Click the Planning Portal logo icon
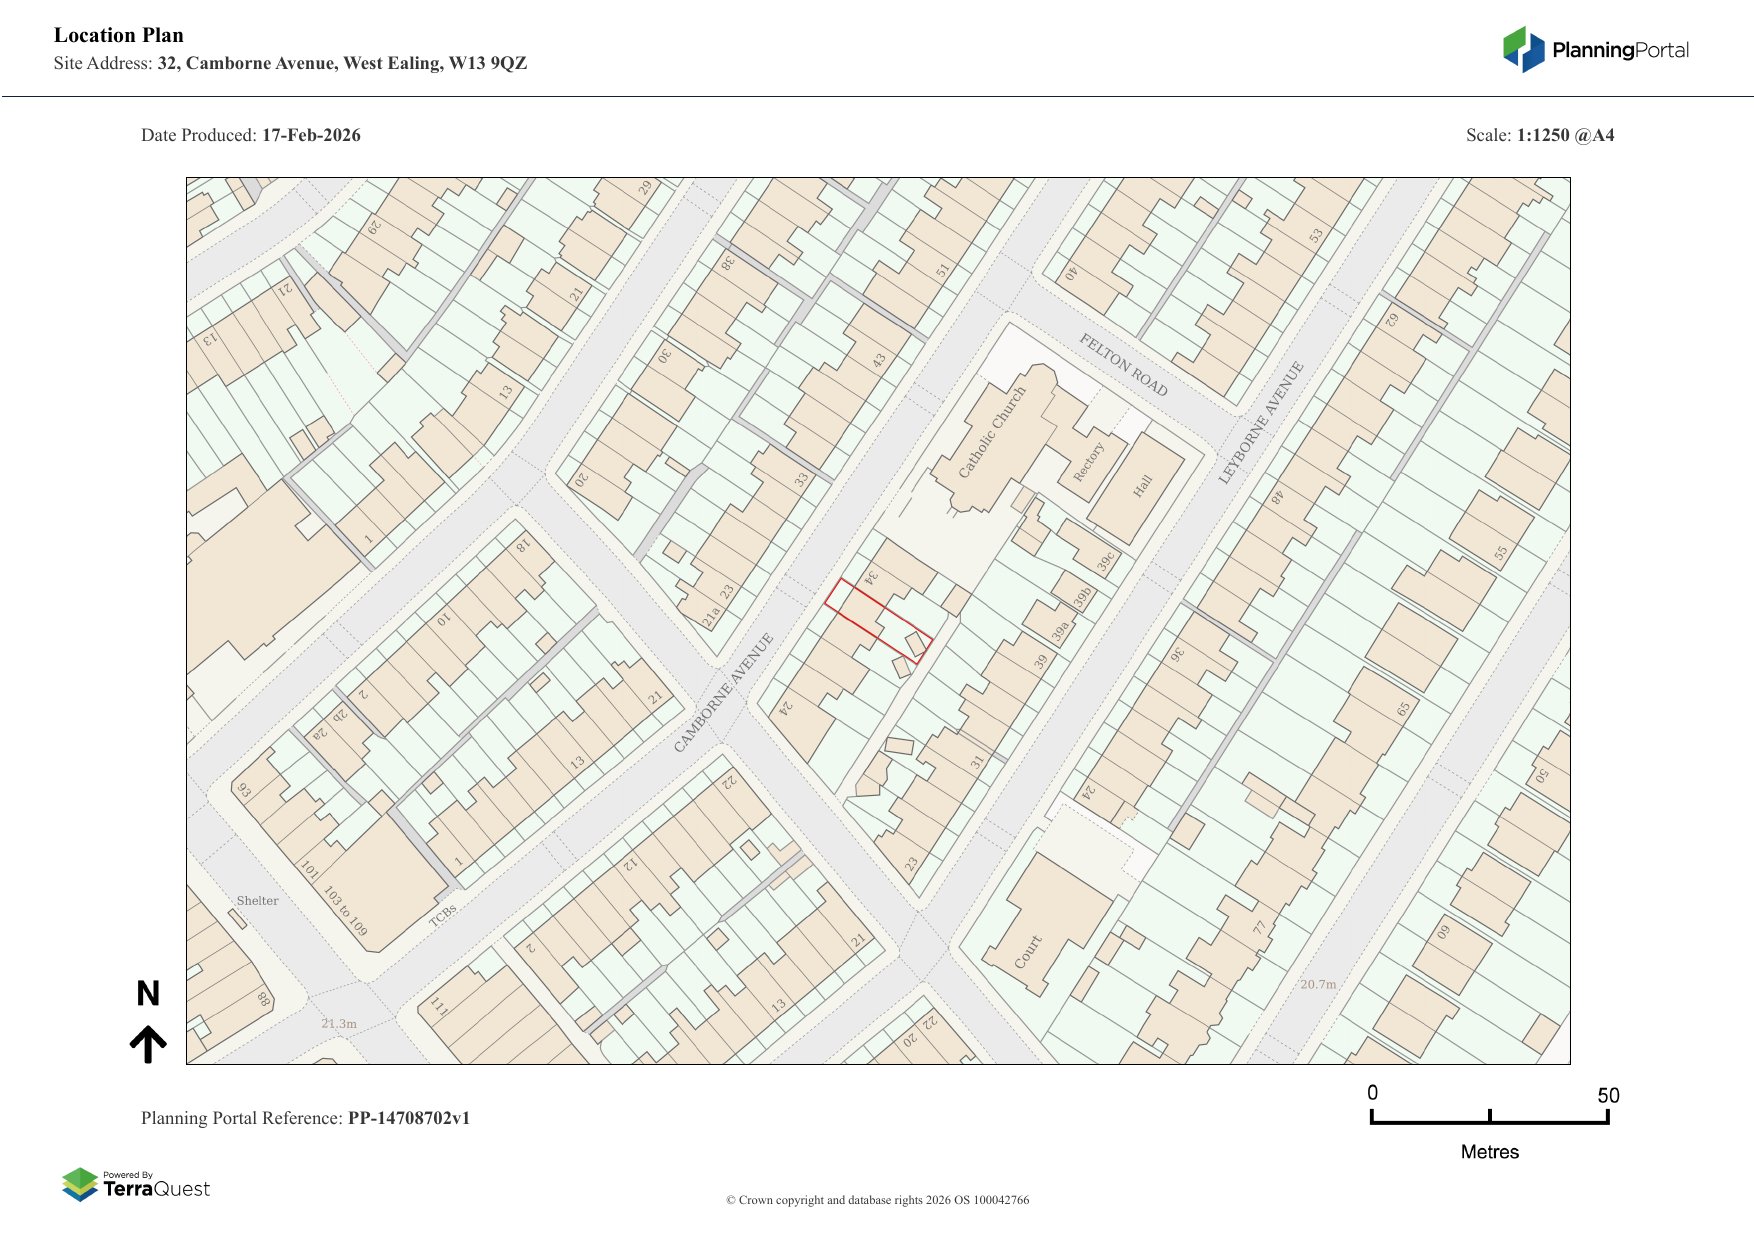The height and width of the screenshot is (1241, 1754). click(1523, 49)
